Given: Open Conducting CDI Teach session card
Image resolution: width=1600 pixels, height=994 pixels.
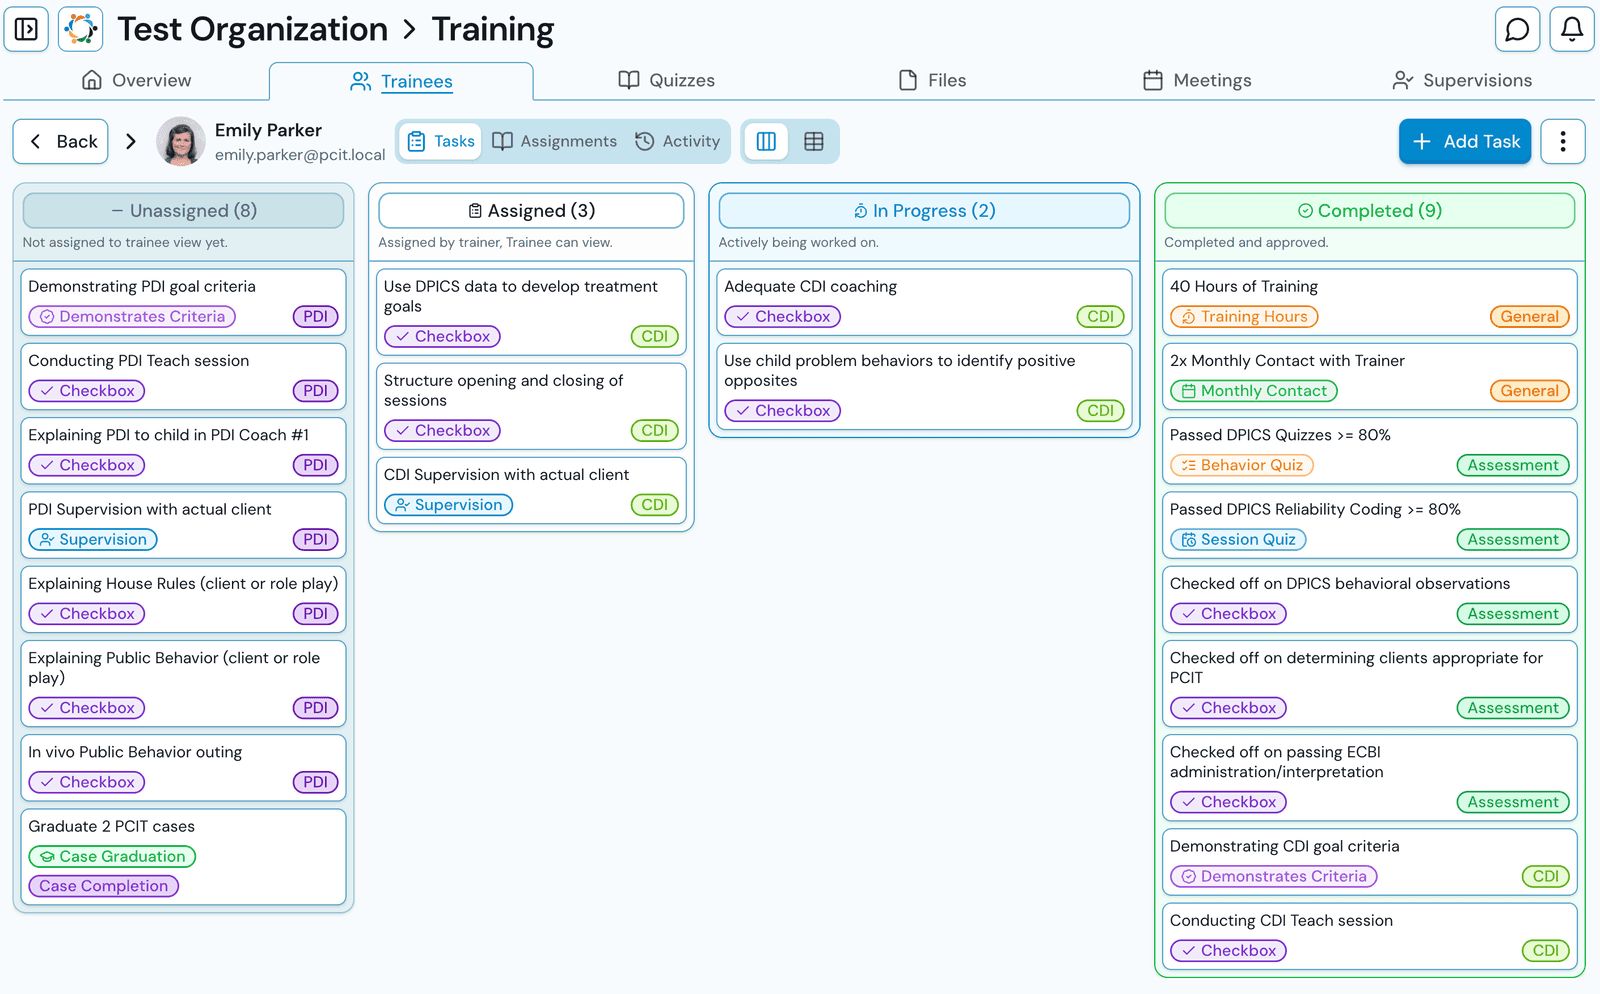Looking at the screenshot, I should point(1369,936).
